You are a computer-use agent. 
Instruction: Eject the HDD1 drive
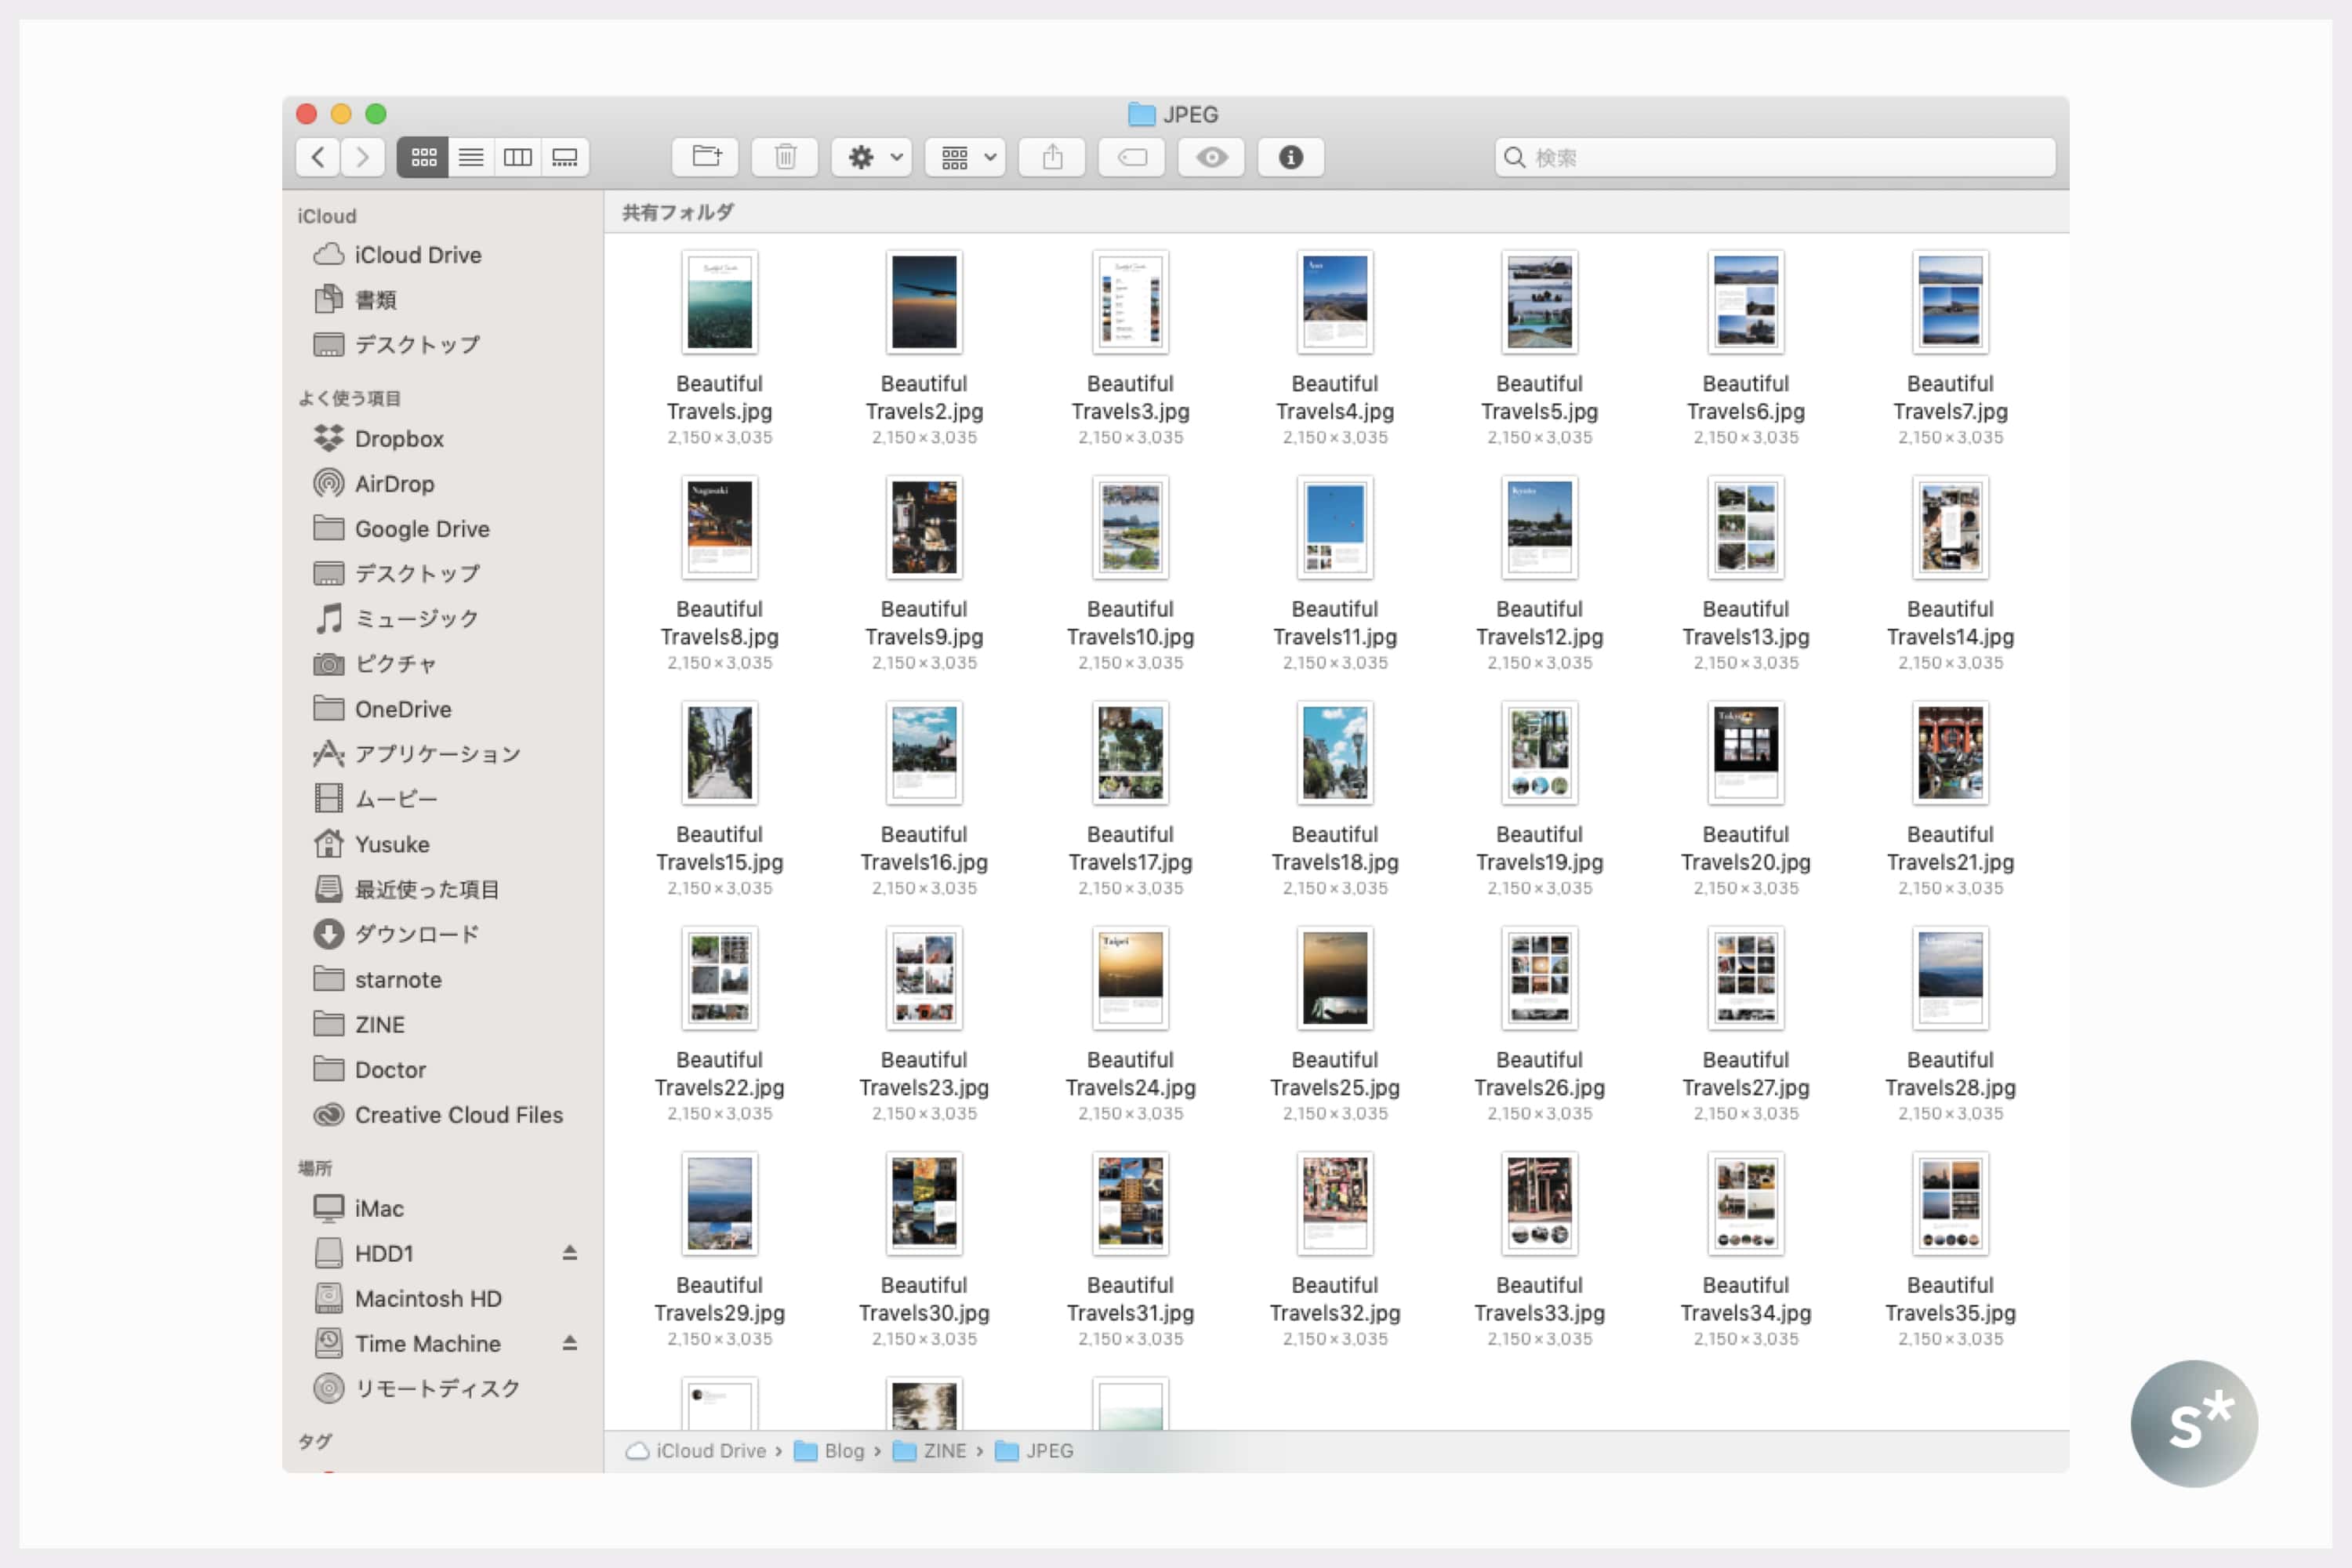coord(570,1253)
